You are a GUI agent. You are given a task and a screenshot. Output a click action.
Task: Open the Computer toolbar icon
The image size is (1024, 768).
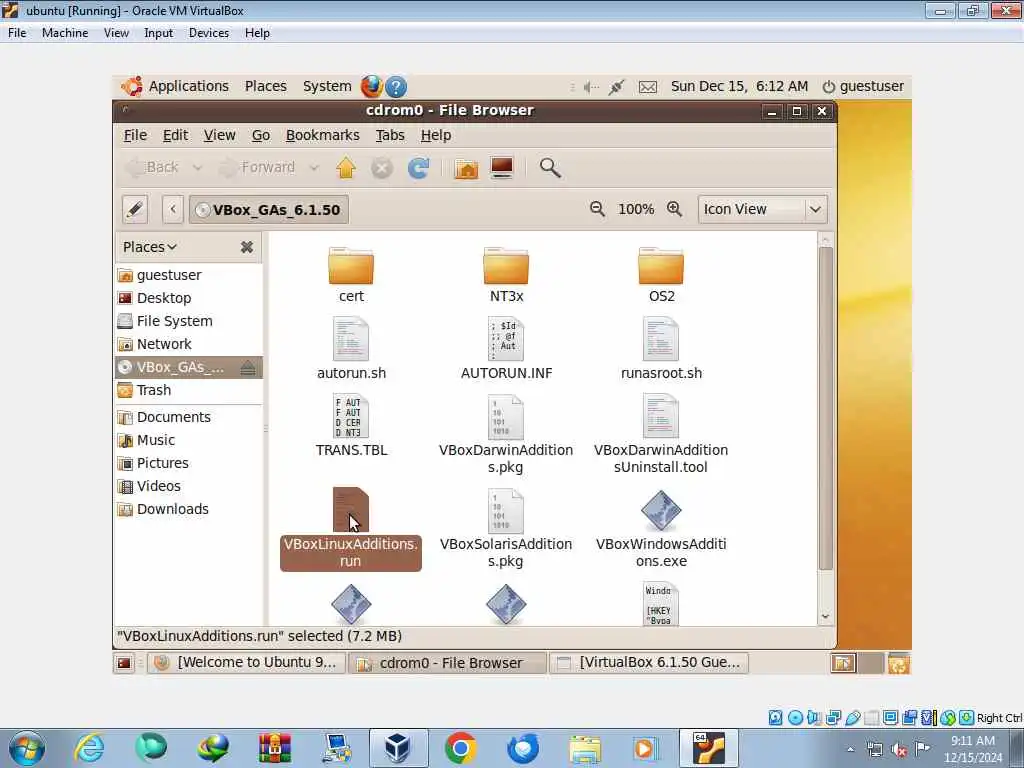click(x=502, y=168)
